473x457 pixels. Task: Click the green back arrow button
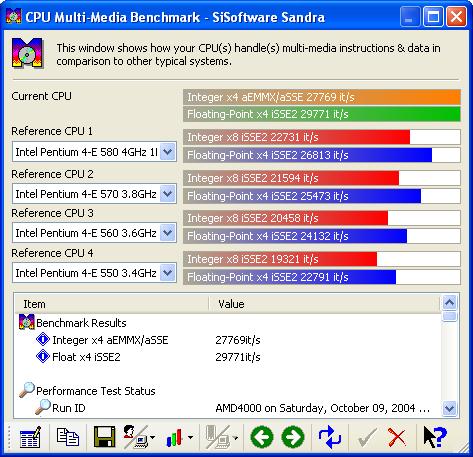point(262,437)
